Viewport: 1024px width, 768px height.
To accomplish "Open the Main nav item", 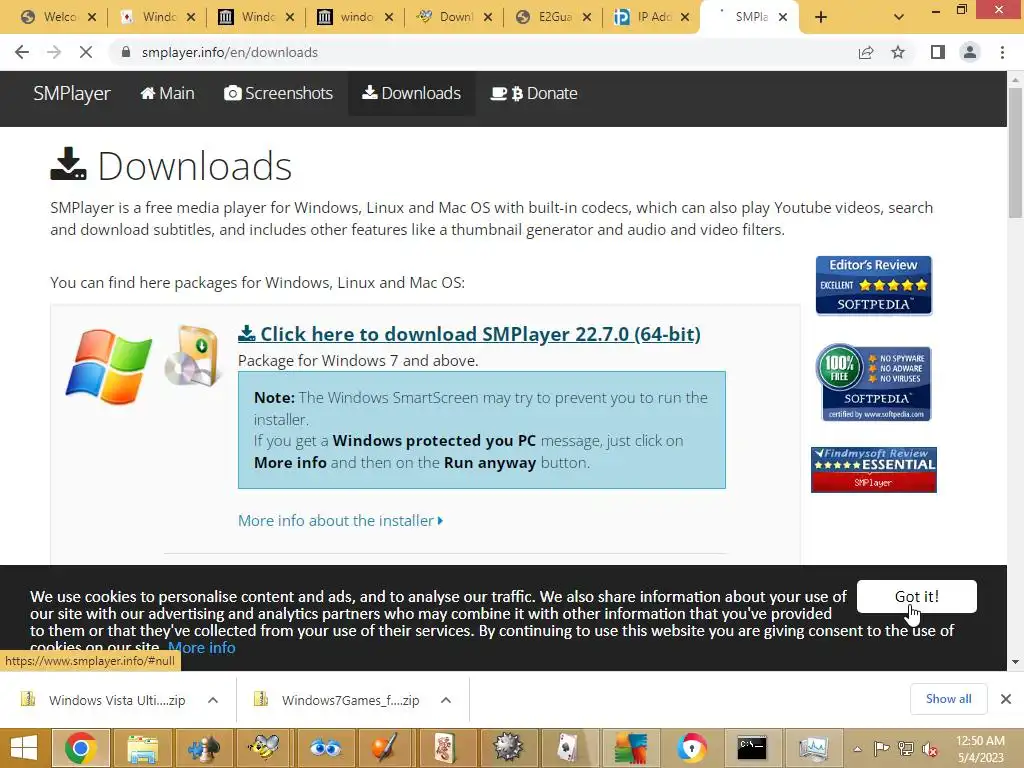I will [167, 93].
